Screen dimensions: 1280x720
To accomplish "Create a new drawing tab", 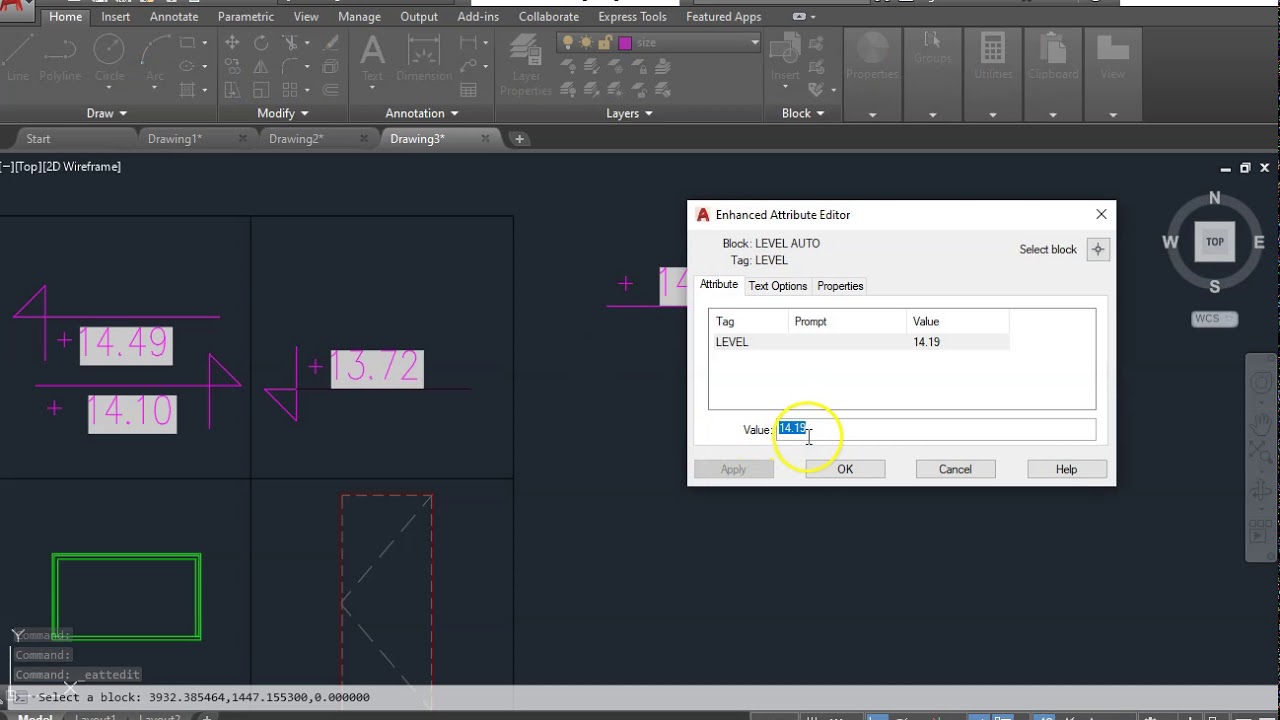I will [x=519, y=139].
